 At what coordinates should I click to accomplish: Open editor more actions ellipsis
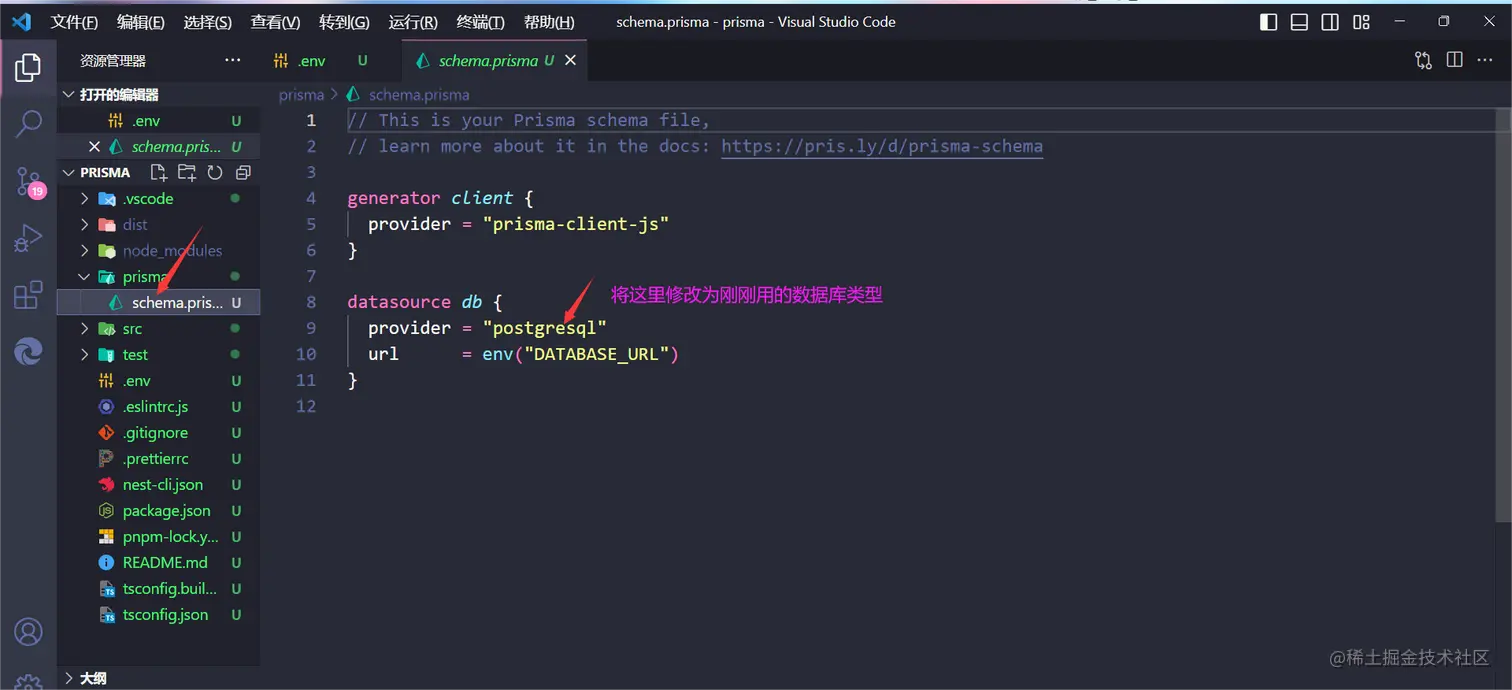pos(1485,60)
